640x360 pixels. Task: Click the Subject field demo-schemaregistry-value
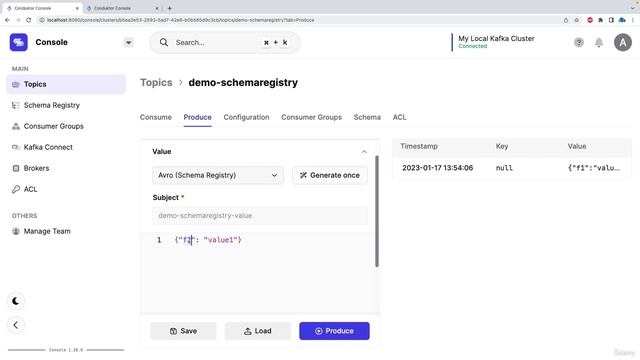pyautogui.click(x=260, y=216)
